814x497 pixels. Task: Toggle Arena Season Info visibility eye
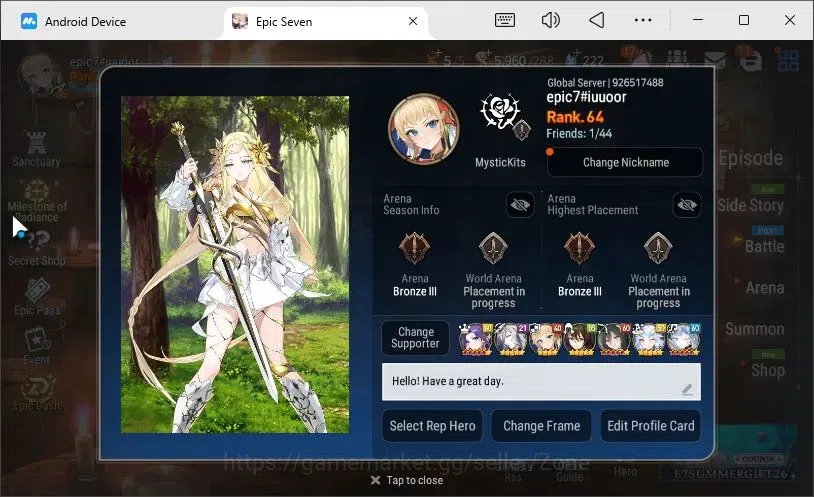(x=520, y=205)
